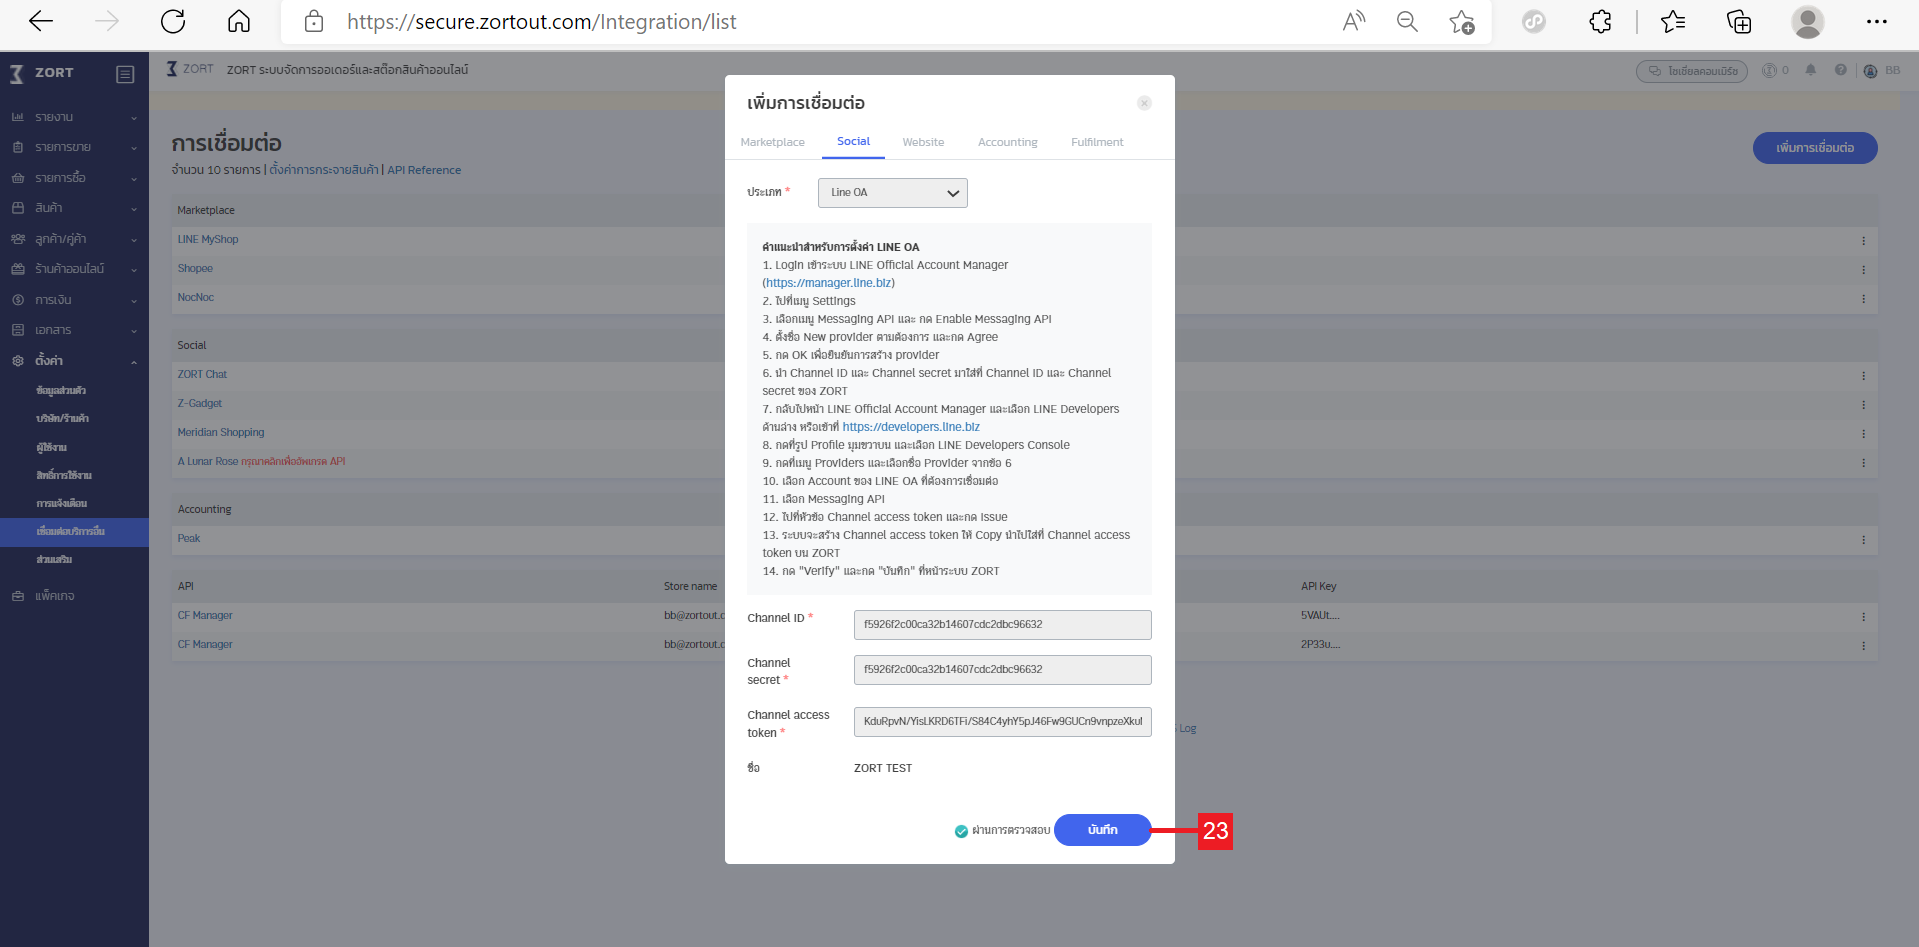Screen dimensions: 1919x947
Task: Close the เพิ่มการเชื่อมต่อ dialog
Action: [1144, 103]
